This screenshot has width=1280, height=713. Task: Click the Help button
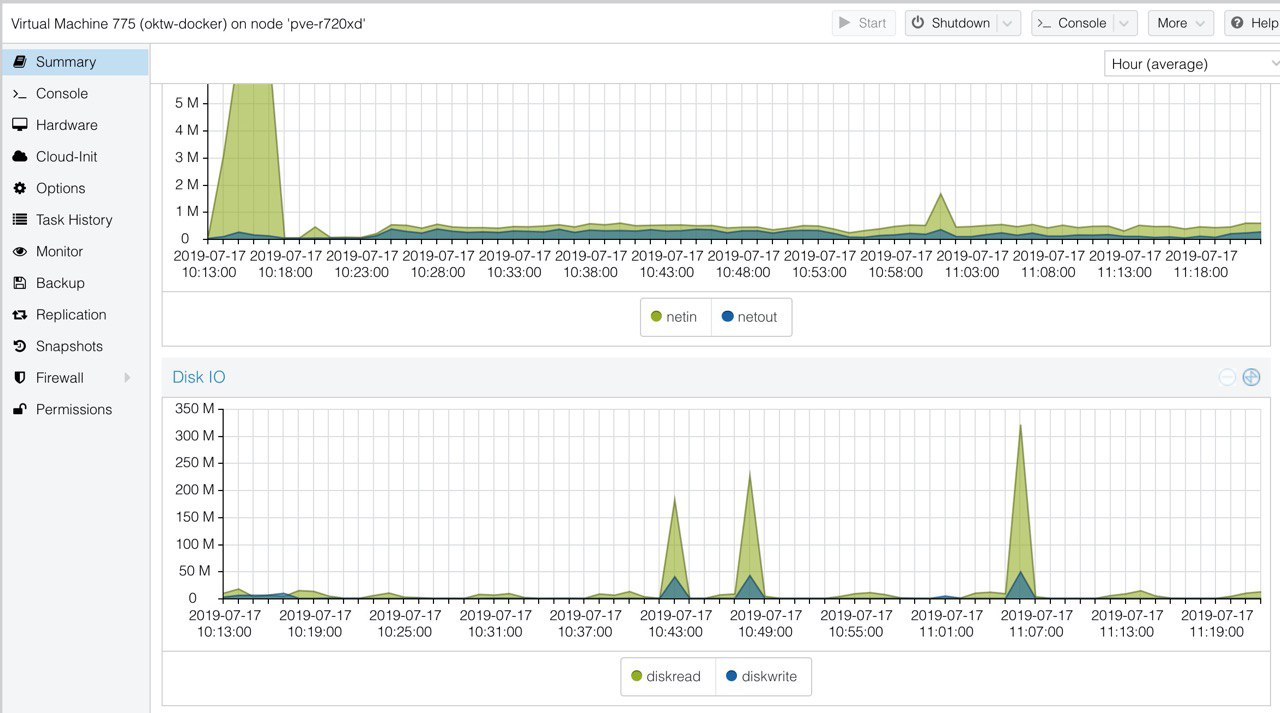(1253, 23)
